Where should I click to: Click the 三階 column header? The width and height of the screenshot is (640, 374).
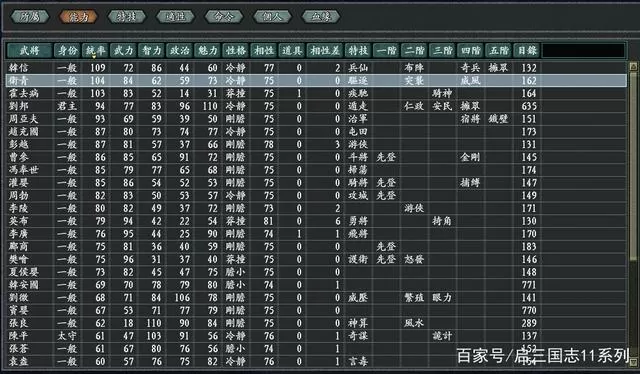(442, 51)
